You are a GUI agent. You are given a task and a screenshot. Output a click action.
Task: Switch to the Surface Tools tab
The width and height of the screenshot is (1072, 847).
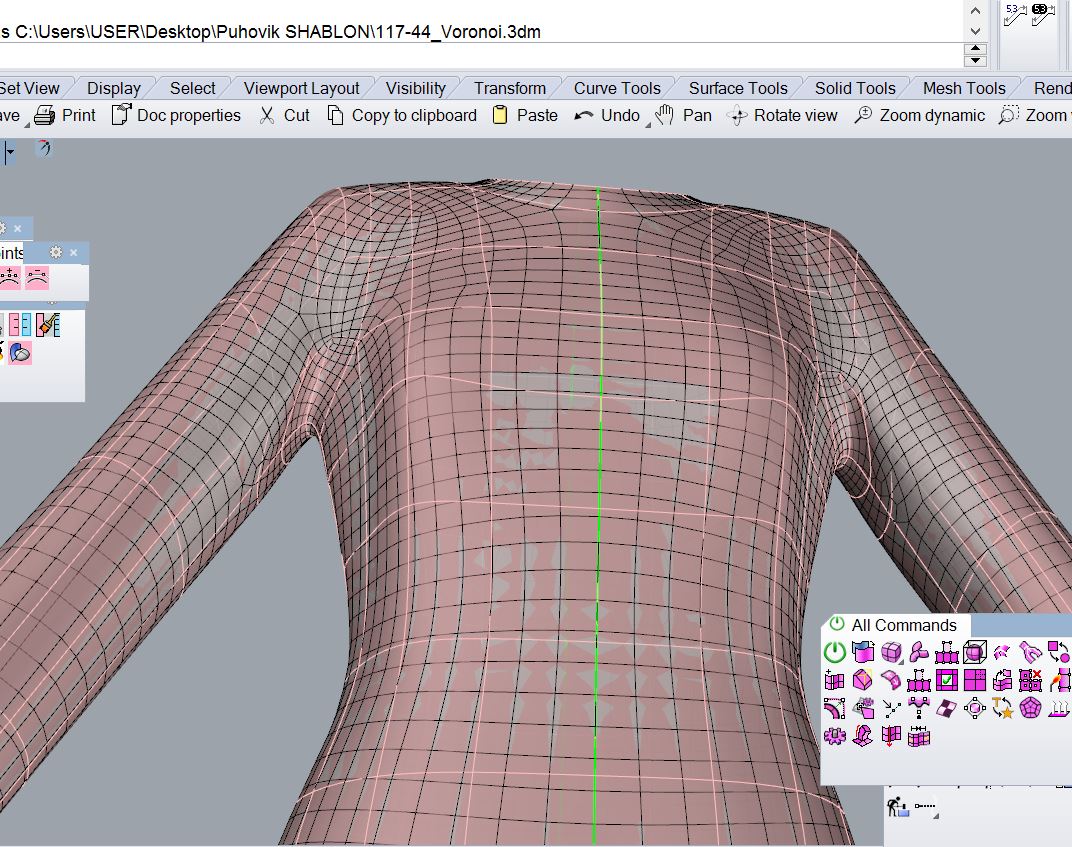[x=738, y=88]
